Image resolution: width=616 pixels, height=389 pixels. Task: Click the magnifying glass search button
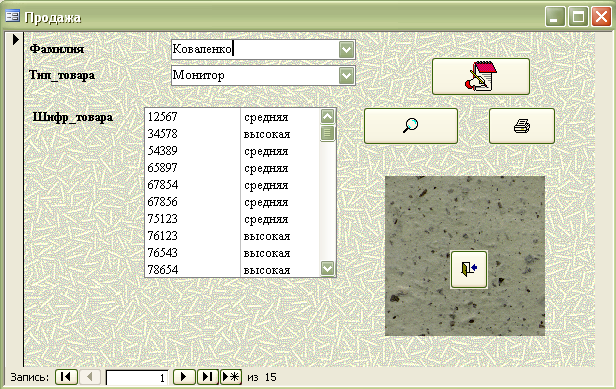[x=411, y=126]
